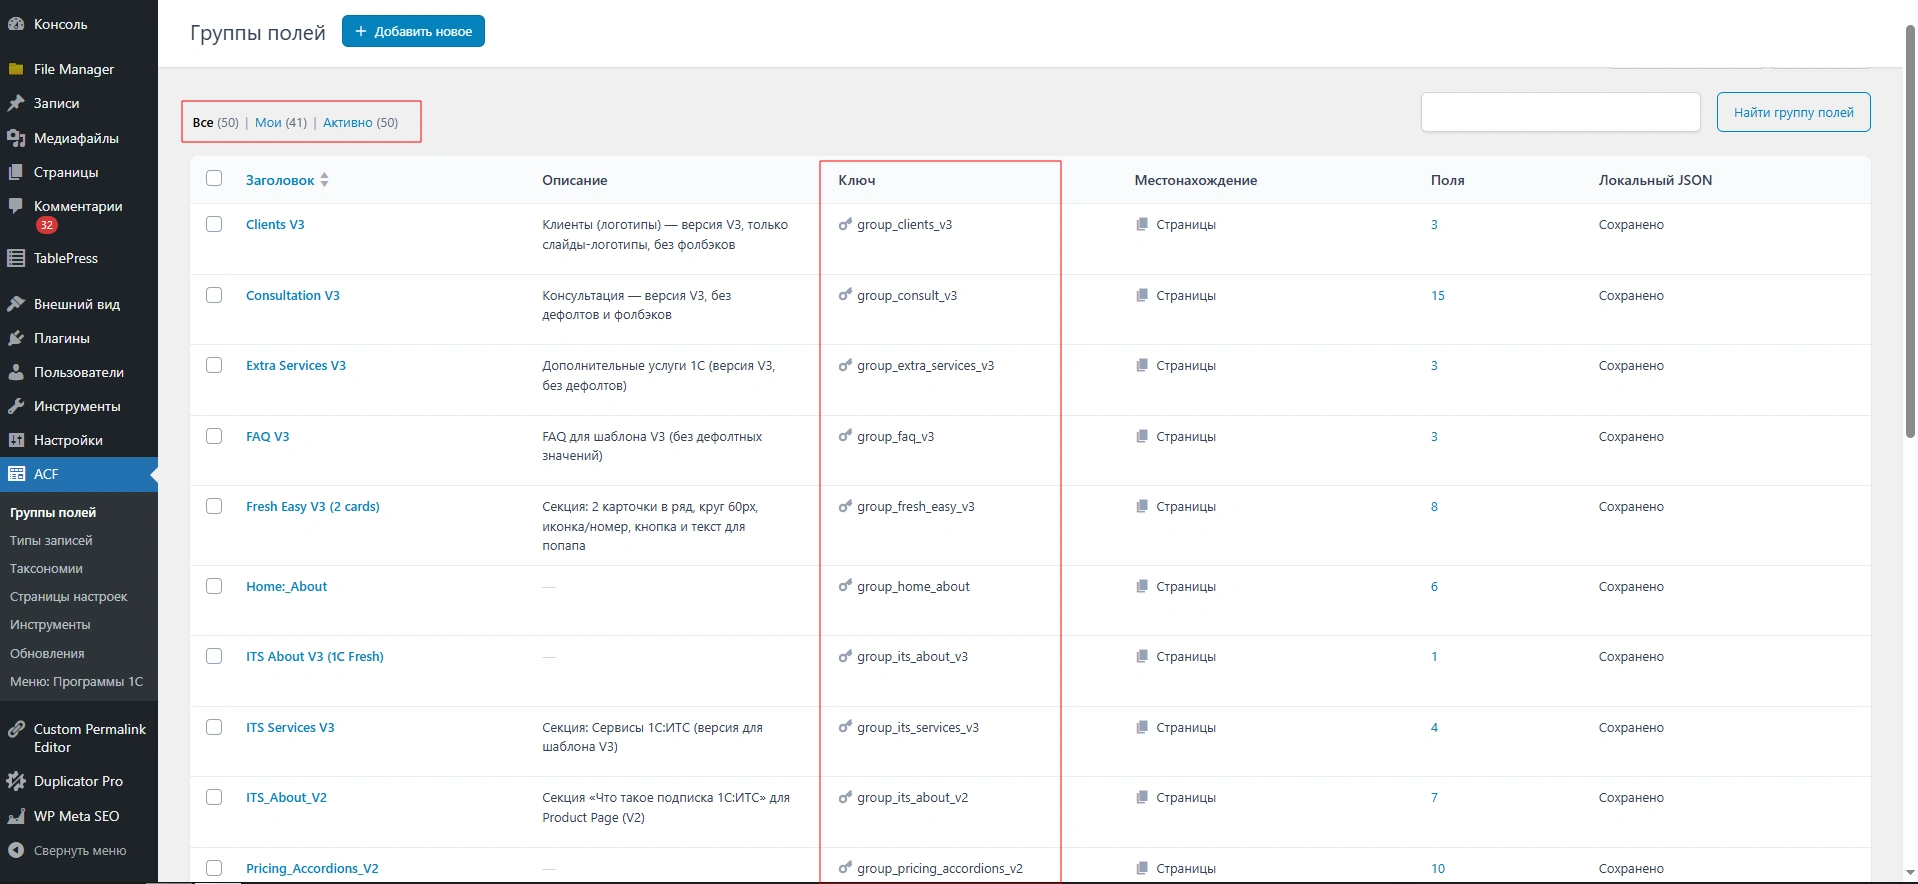Click the Пользователи user icon

coord(16,372)
